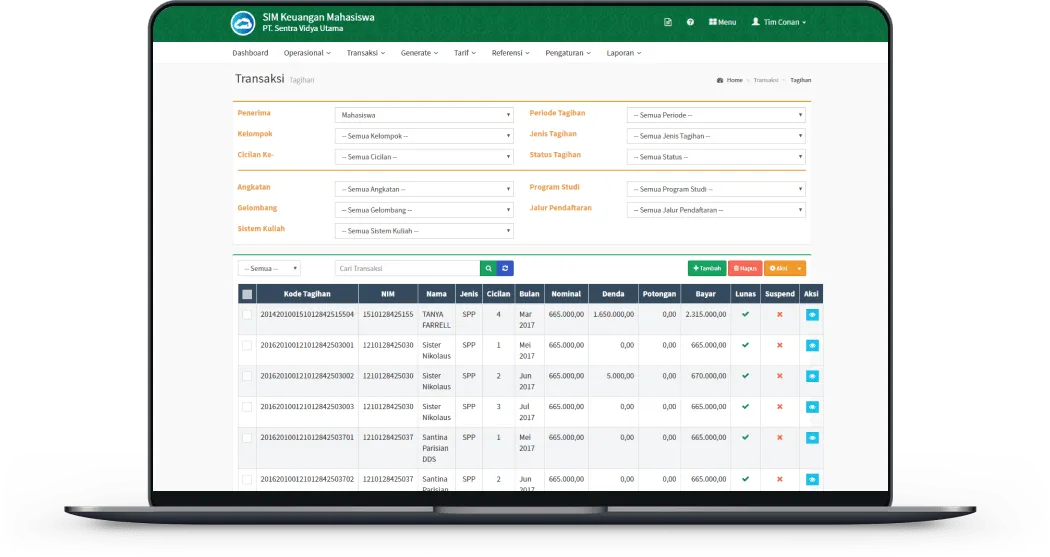
Task: Open the help question mark icon
Action: coord(690,22)
